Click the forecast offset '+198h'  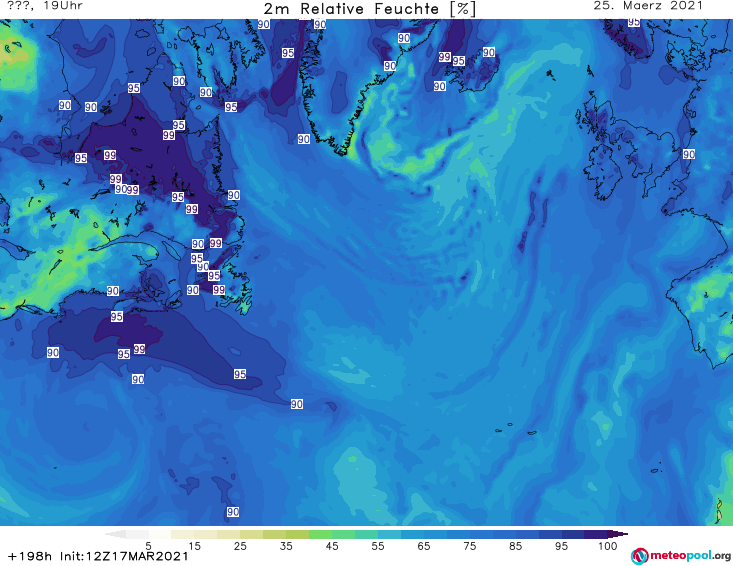coord(30,556)
